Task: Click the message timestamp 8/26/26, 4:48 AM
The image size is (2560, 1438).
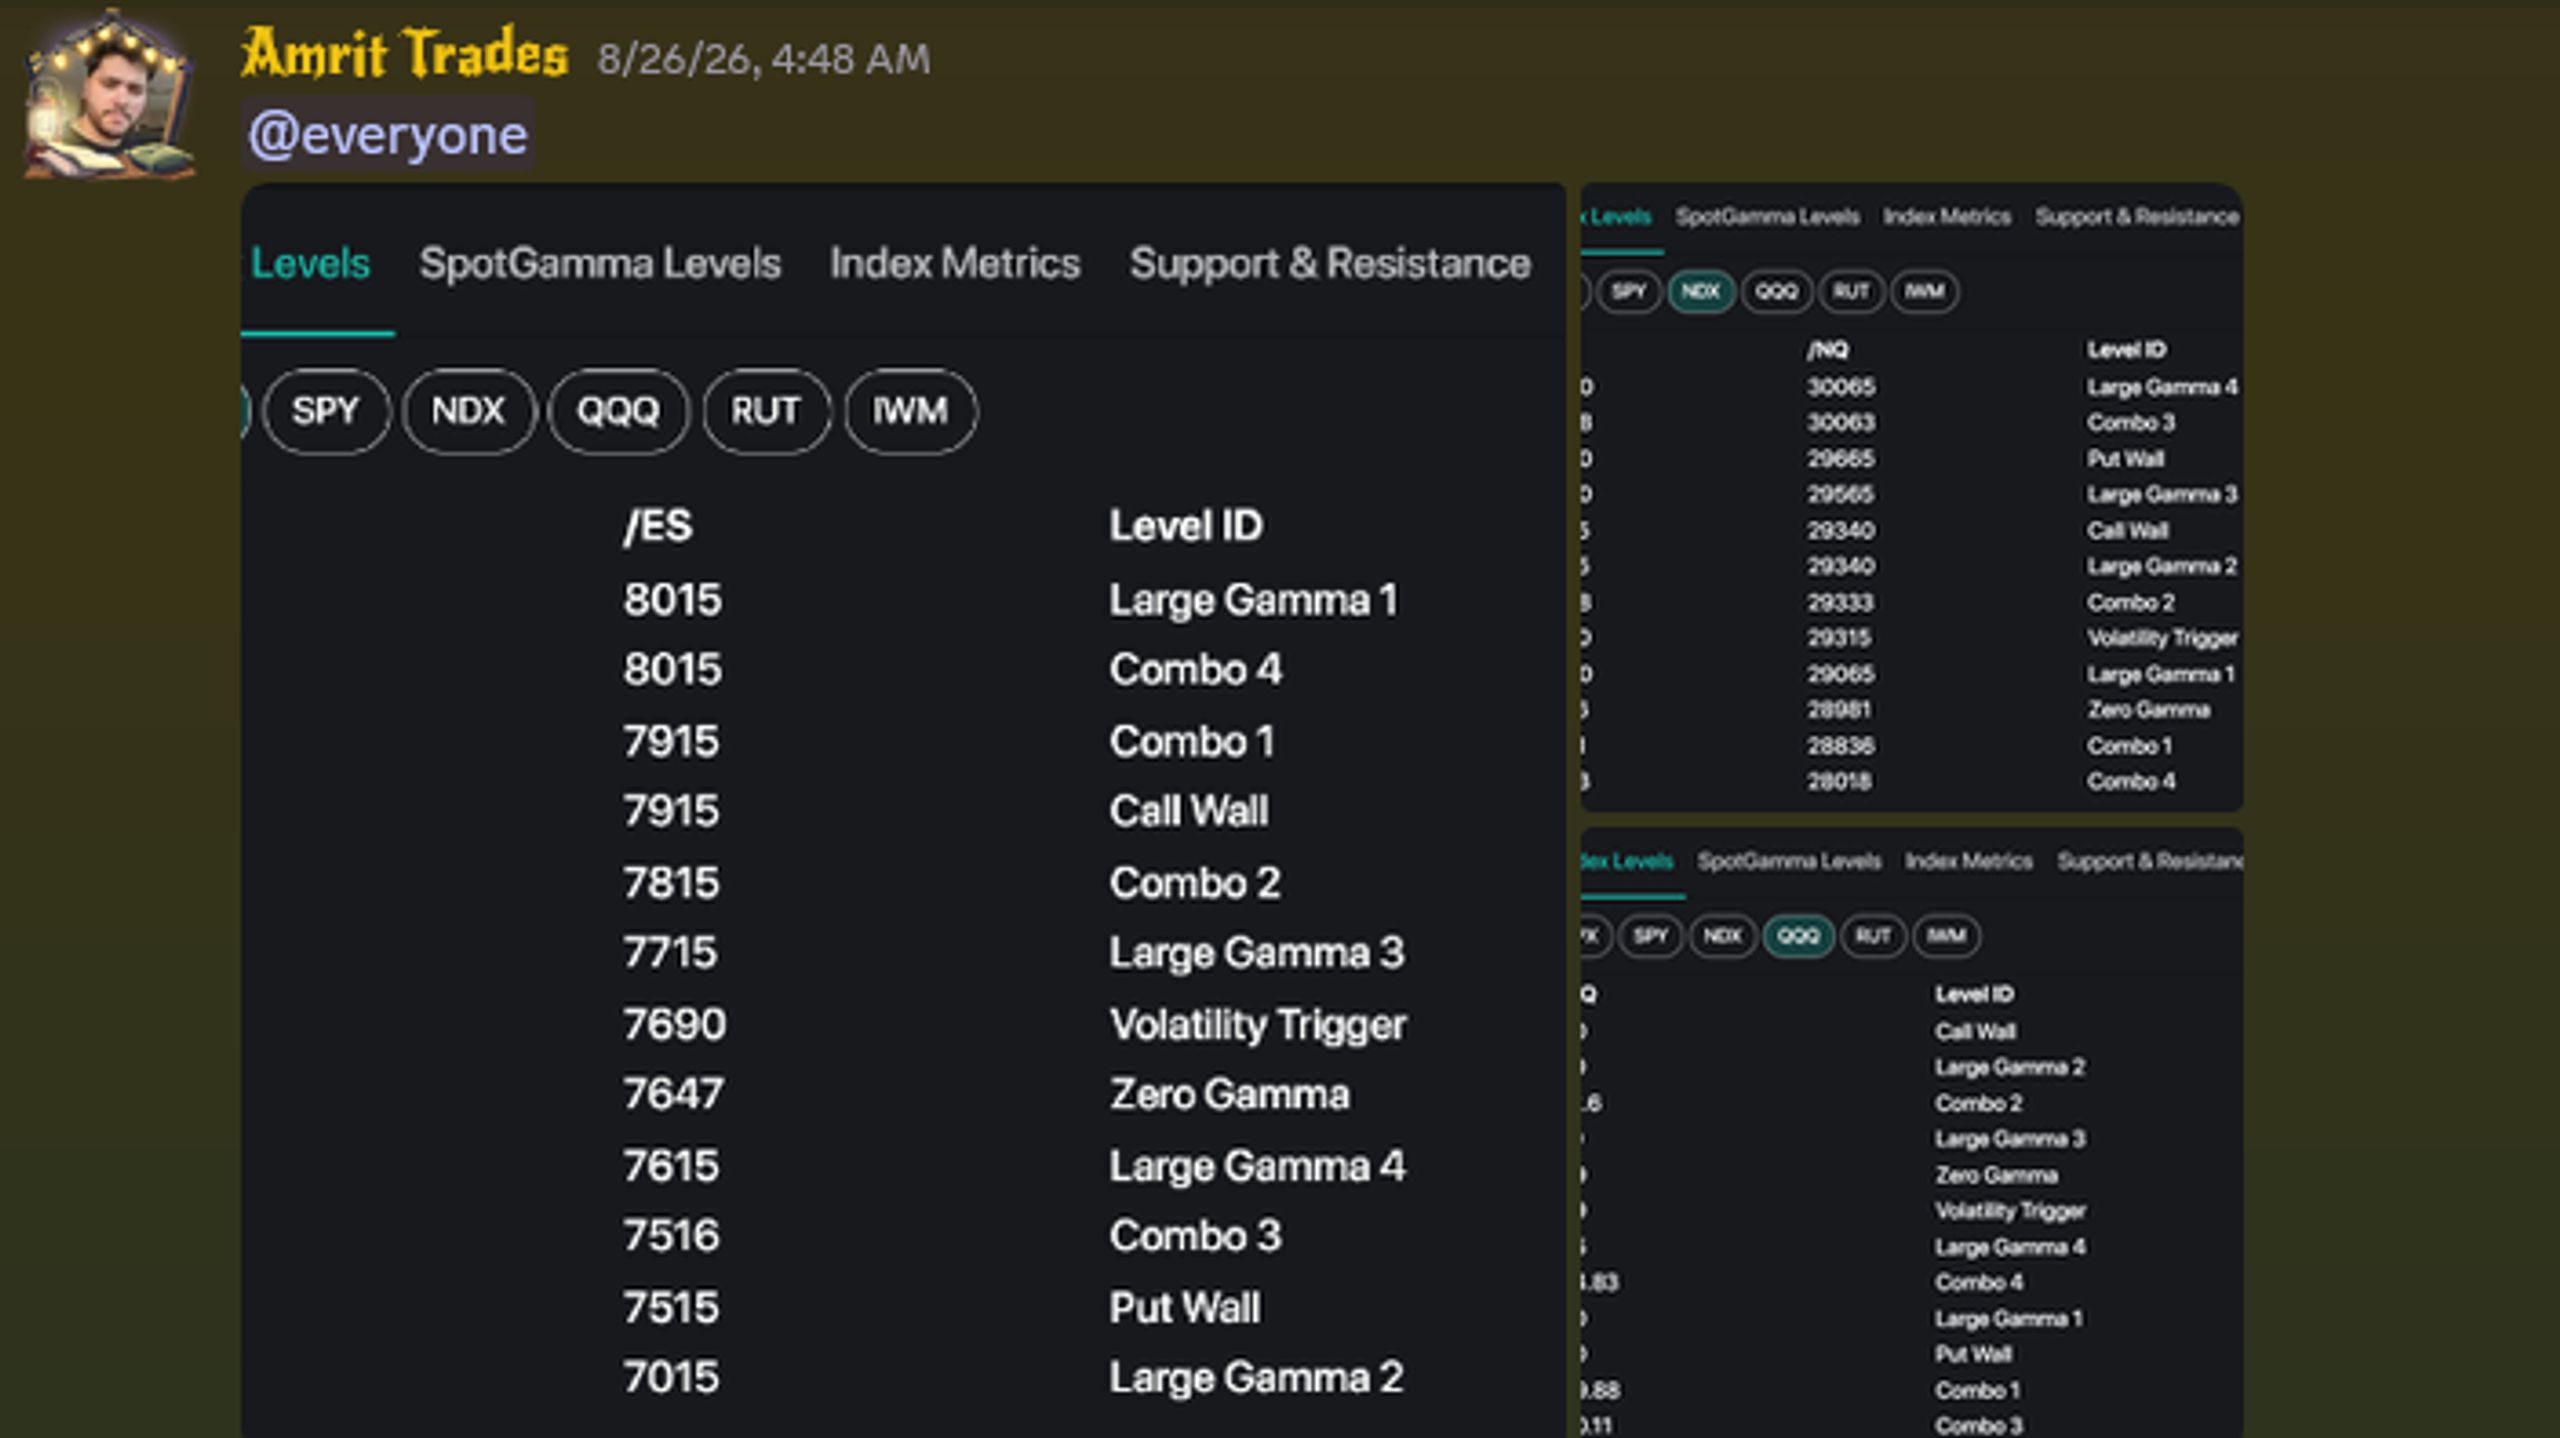Action: click(x=763, y=59)
